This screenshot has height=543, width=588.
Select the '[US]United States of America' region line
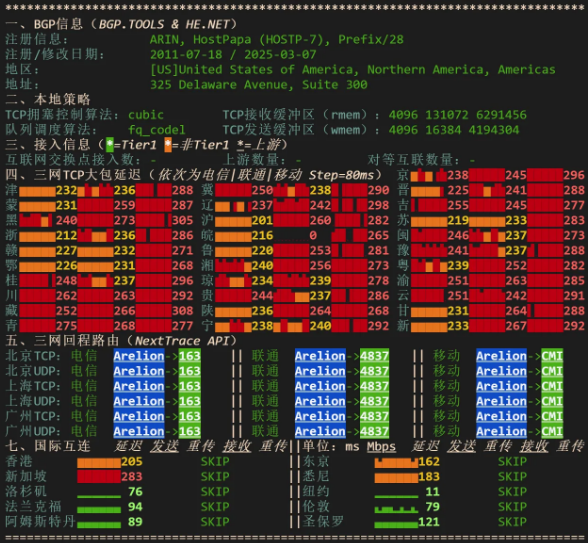click(352, 69)
